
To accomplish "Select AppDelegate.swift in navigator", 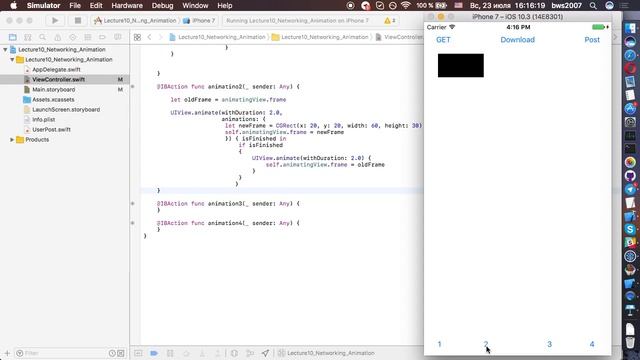I will [x=56, y=69].
